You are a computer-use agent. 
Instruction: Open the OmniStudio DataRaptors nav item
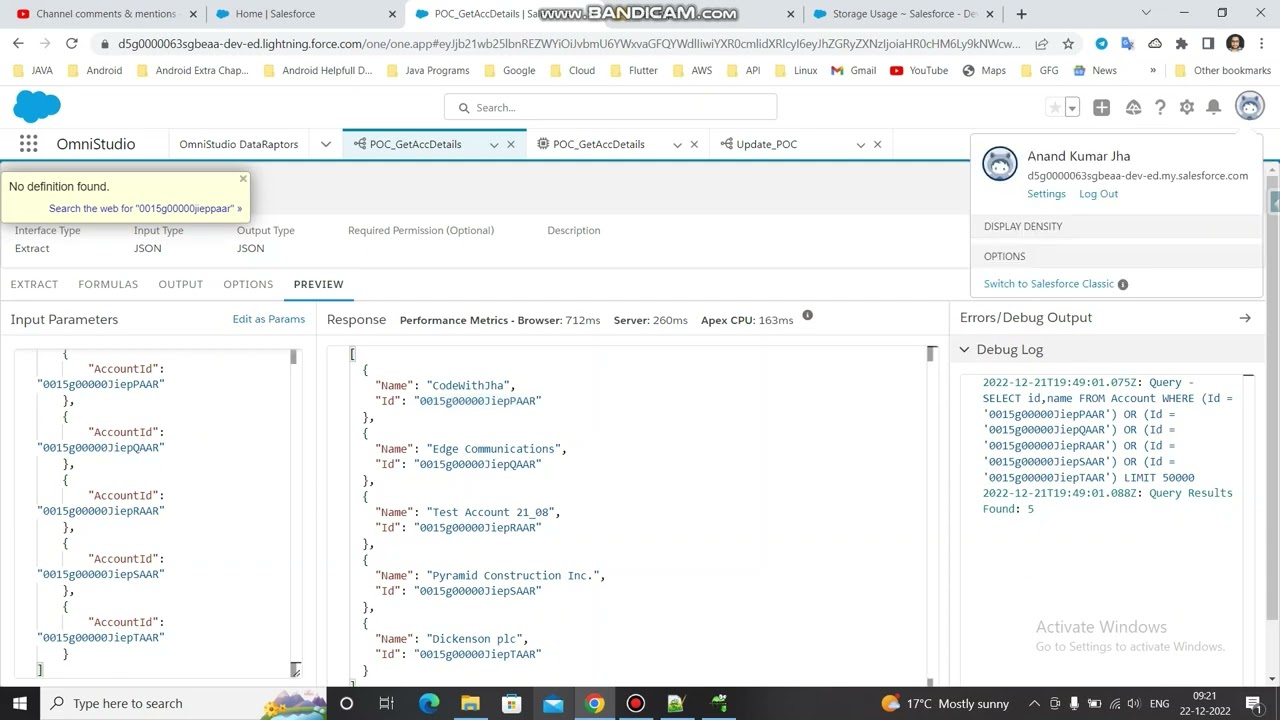coord(238,144)
